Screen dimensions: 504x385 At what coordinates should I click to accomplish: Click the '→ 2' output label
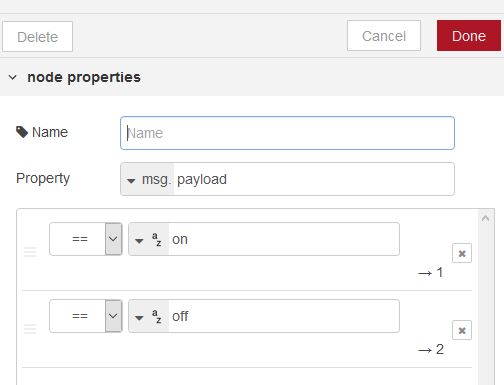tap(431, 349)
